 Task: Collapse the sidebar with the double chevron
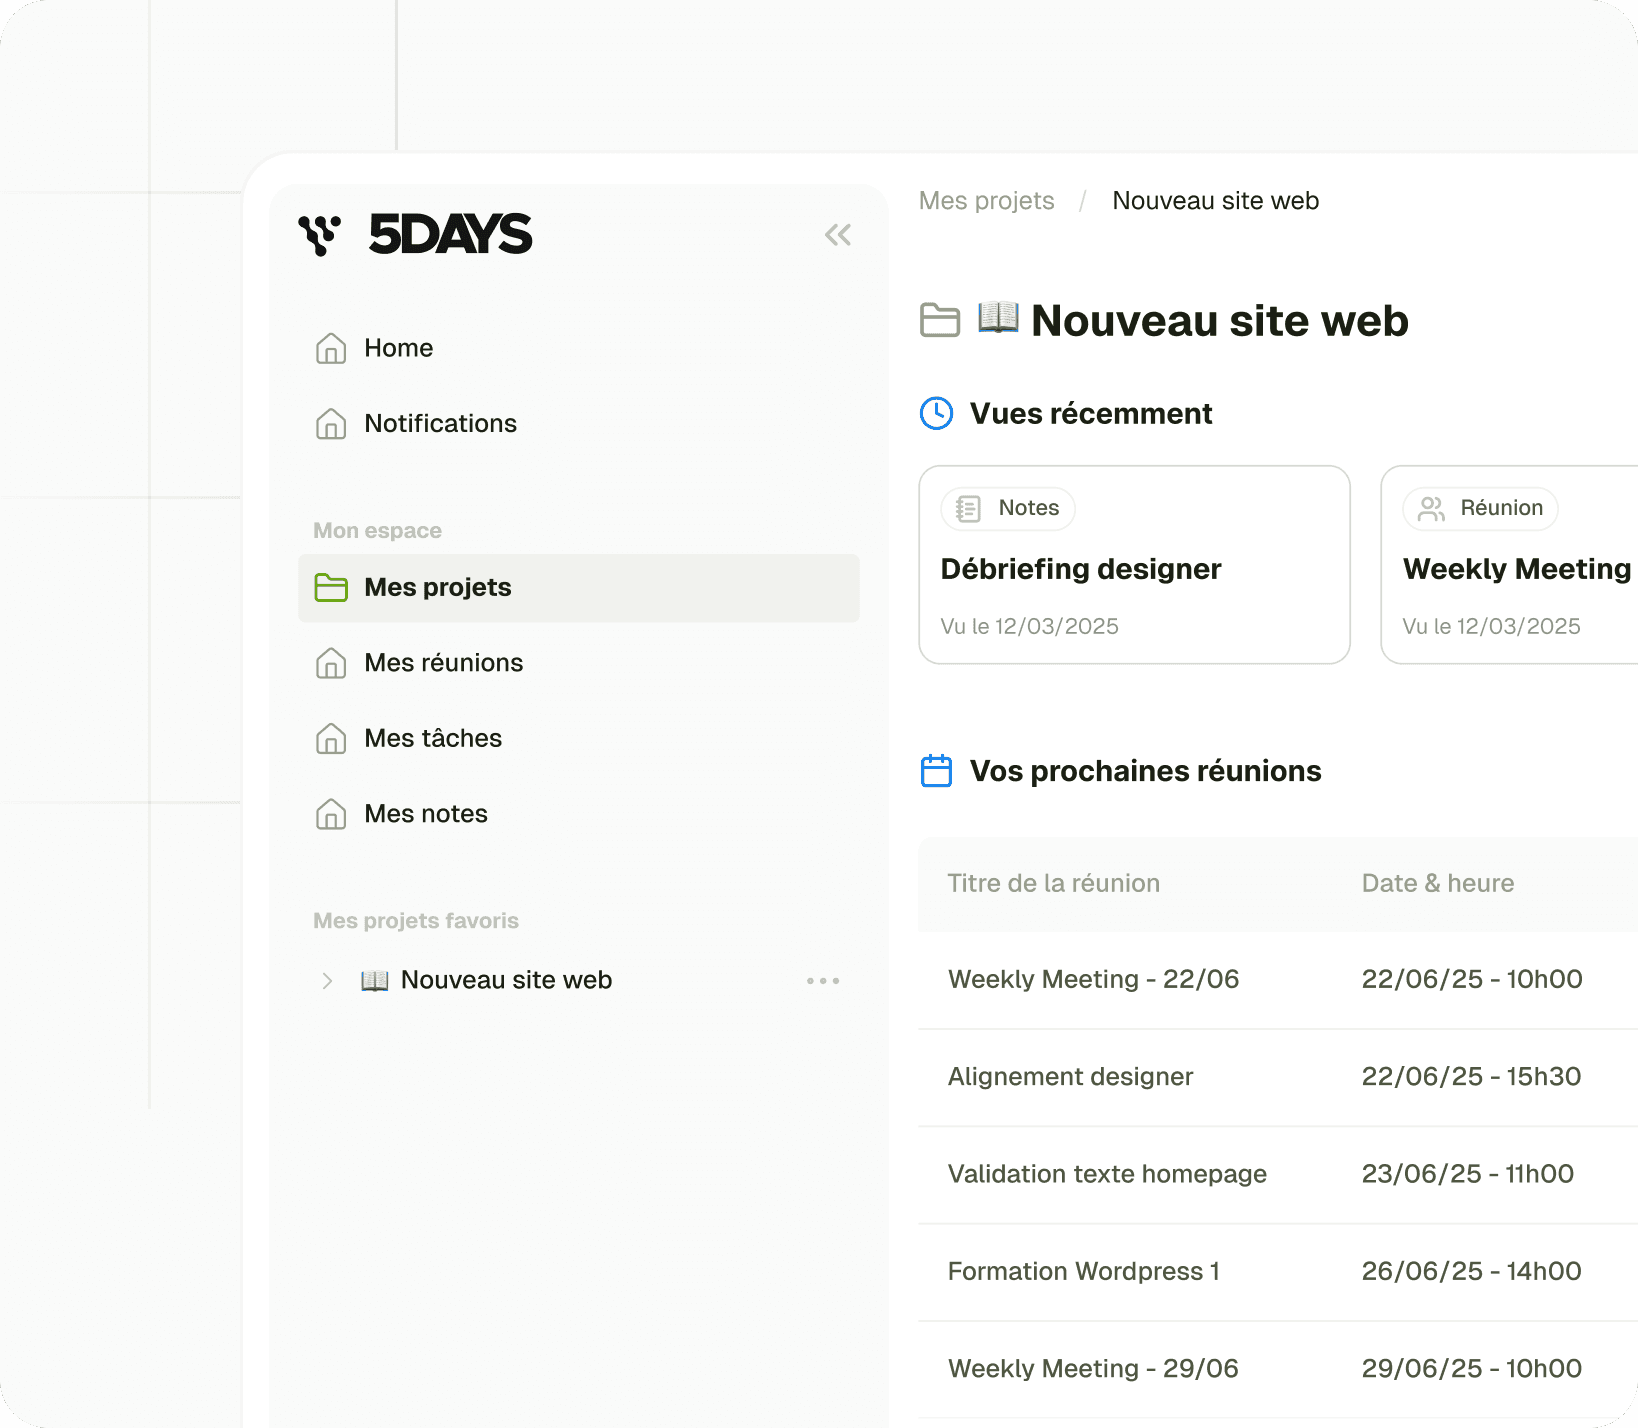point(838,233)
